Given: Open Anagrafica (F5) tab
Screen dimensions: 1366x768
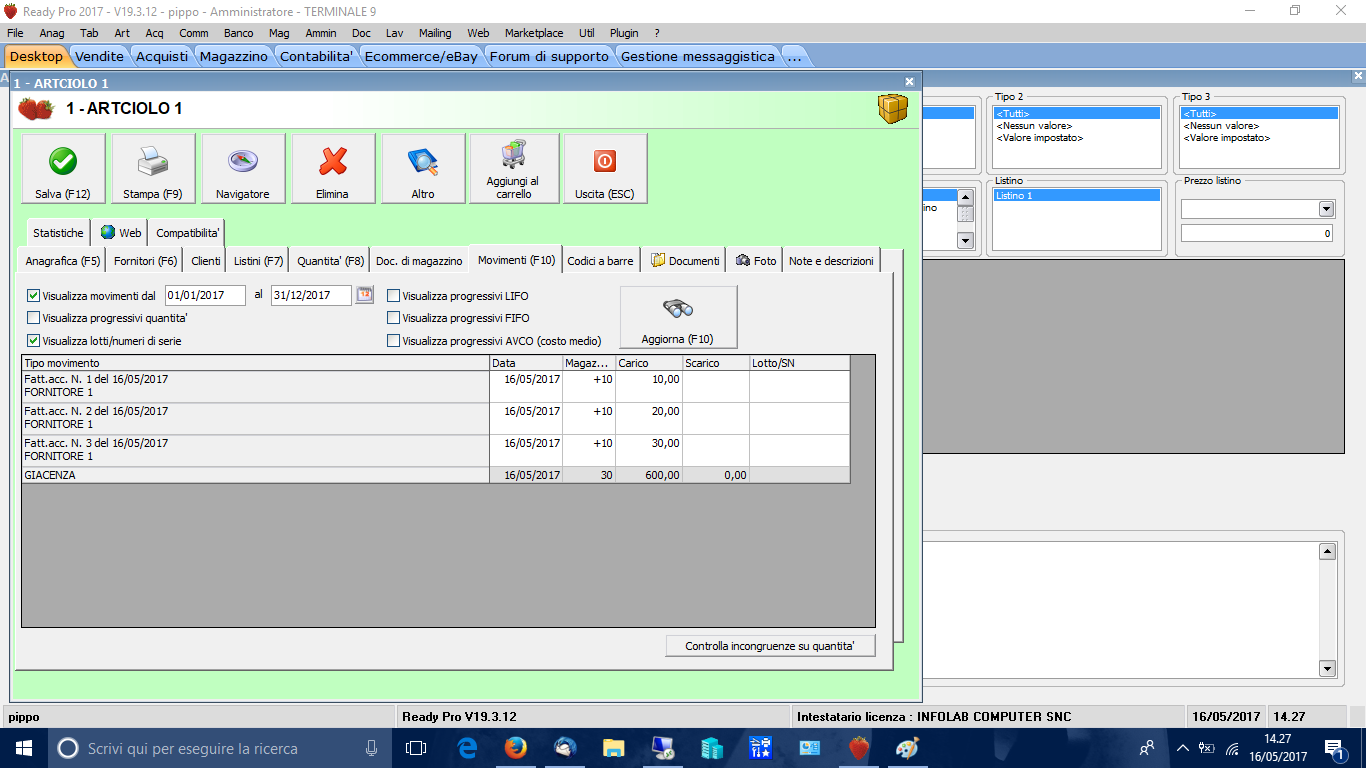Looking at the screenshot, I should (63, 261).
